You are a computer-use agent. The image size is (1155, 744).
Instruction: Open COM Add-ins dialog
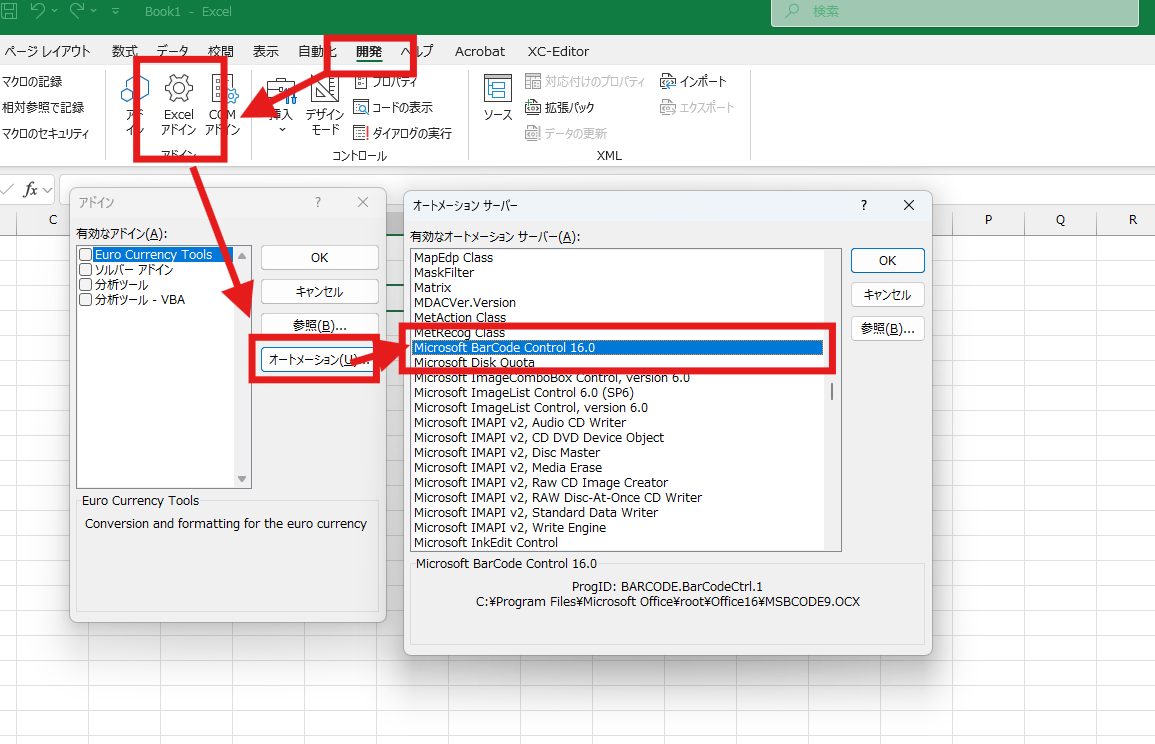(222, 105)
